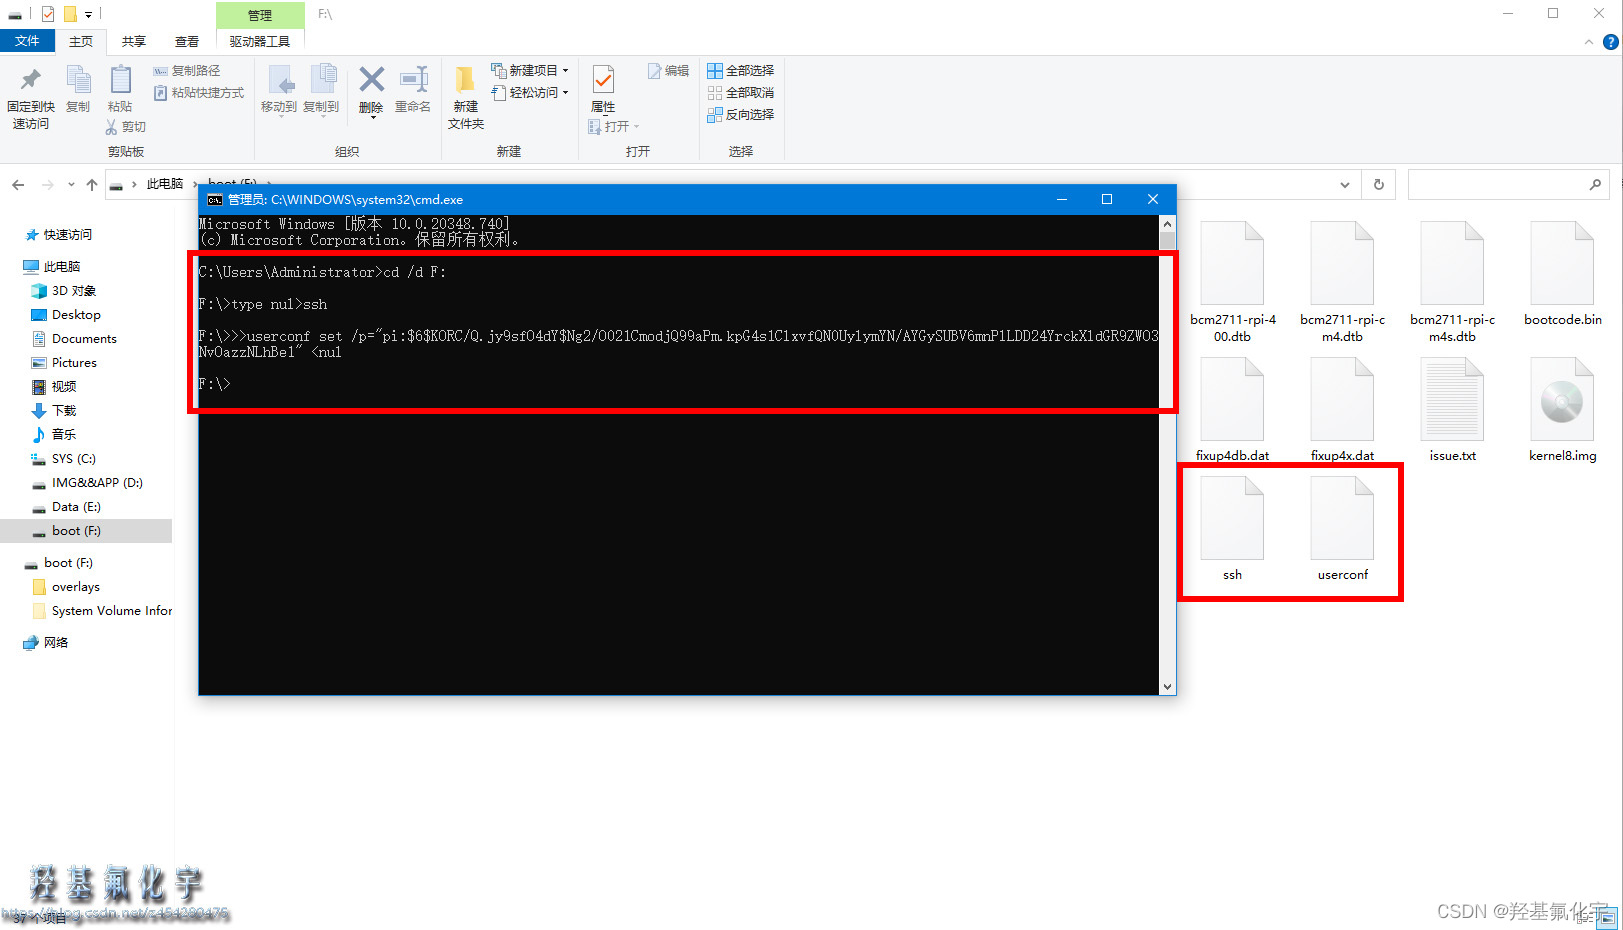1623x930 pixels.
Task: Click Select all (全部选择)
Action: pyautogui.click(x=741, y=71)
